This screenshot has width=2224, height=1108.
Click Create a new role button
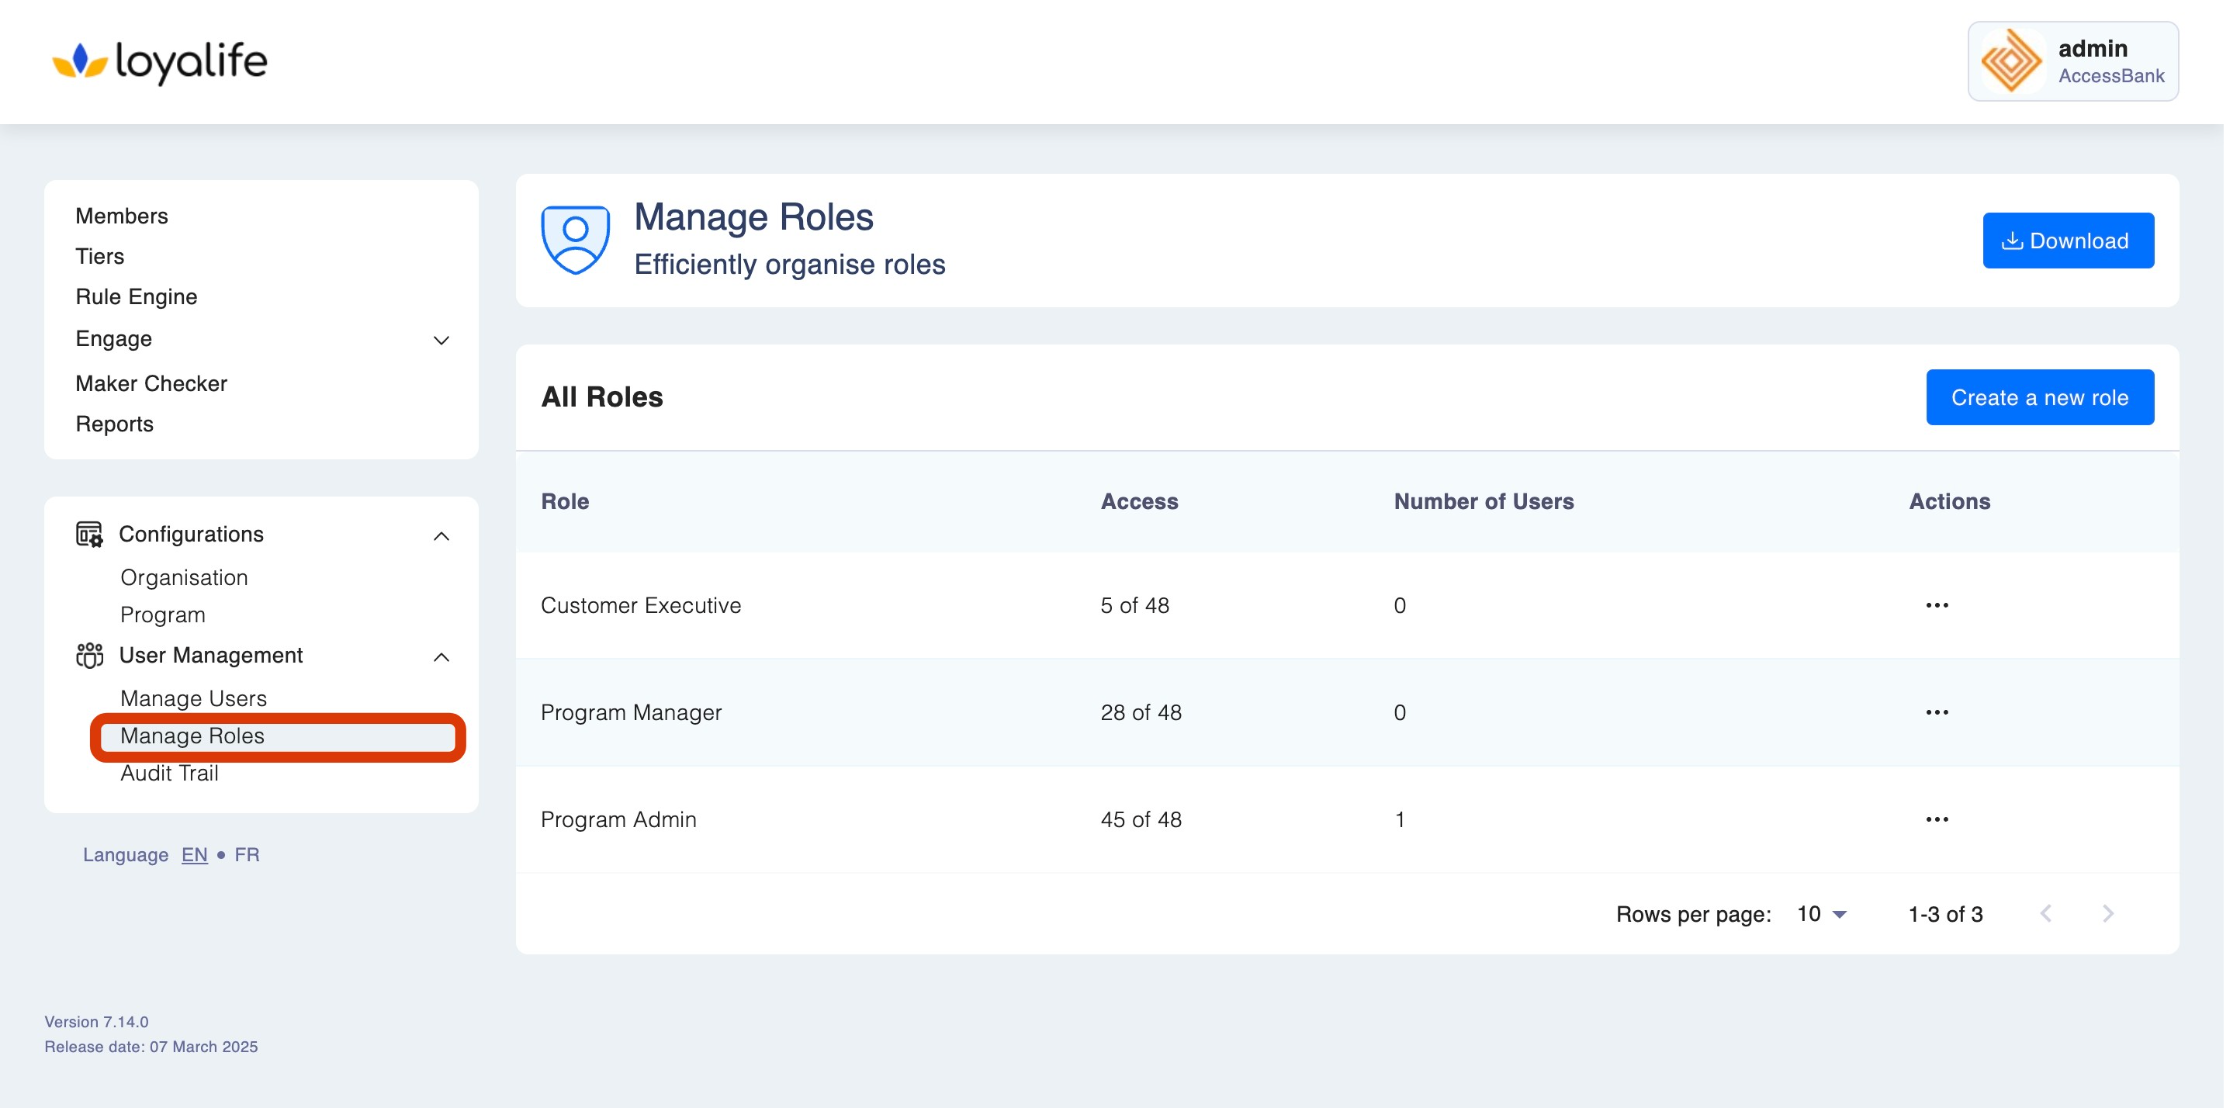[2039, 397]
